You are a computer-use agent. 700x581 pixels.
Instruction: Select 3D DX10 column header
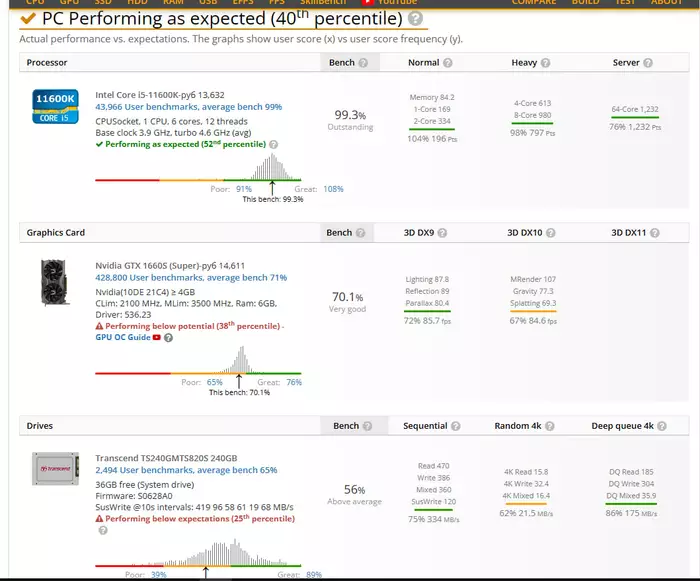click(x=525, y=233)
